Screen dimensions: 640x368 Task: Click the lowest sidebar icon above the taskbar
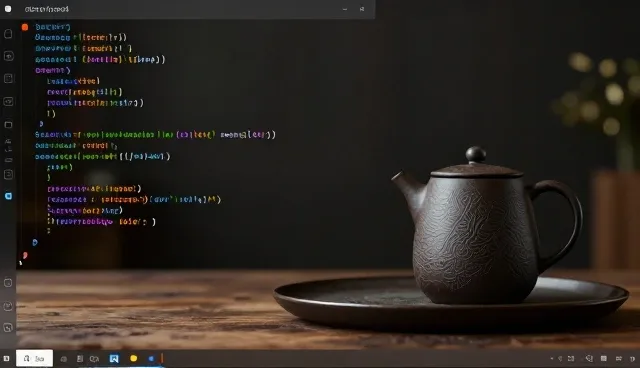(x=8, y=327)
